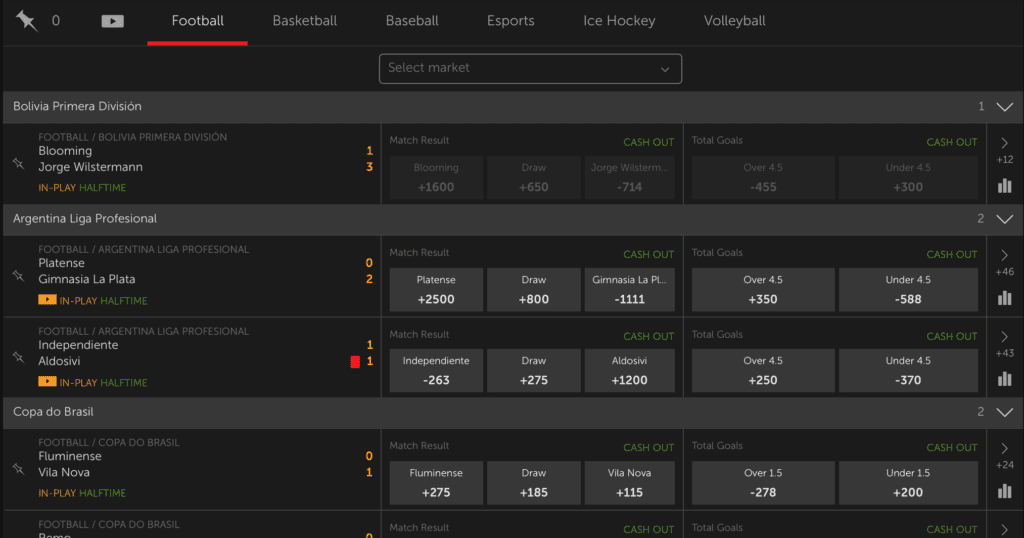Click the Argentina Liga Profesional league header
Image resolution: width=1024 pixels, height=538 pixels.
pyautogui.click(x=513, y=219)
